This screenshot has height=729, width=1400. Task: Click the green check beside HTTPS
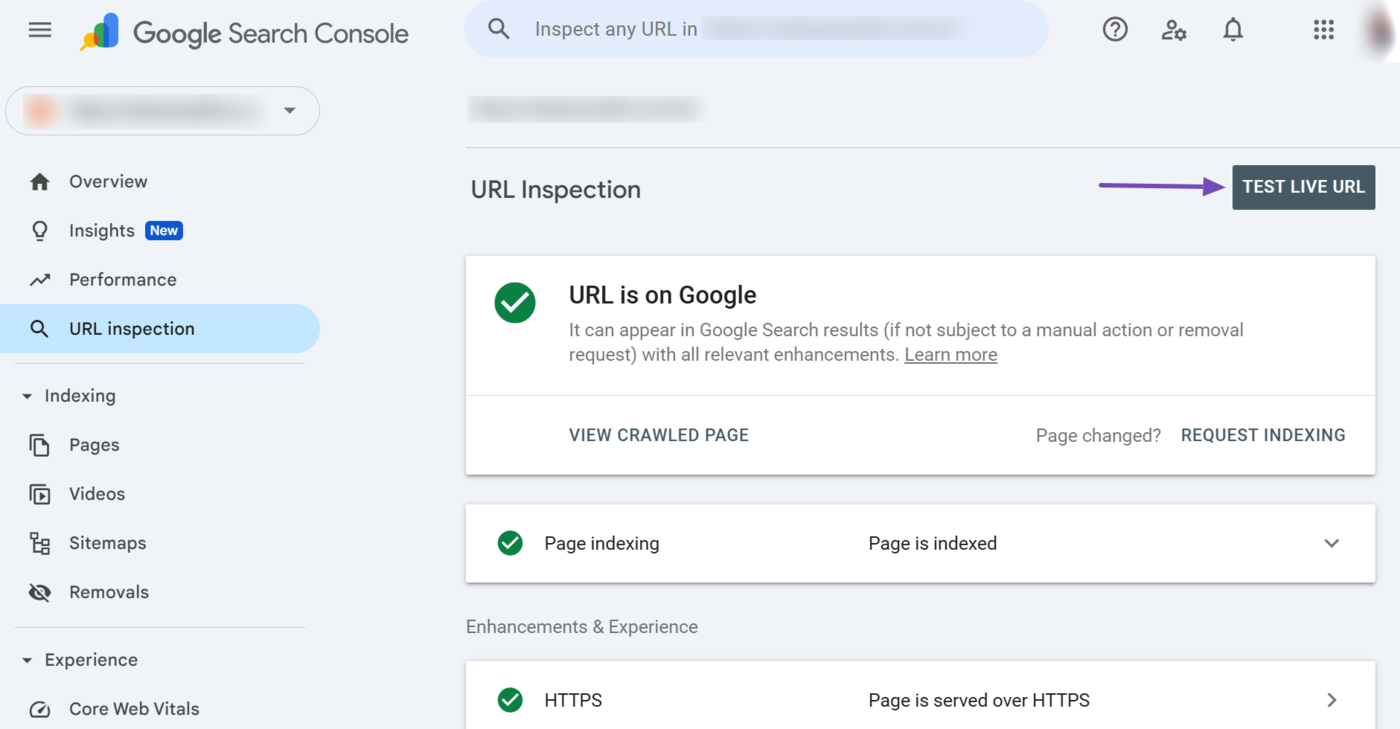click(x=510, y=700)
